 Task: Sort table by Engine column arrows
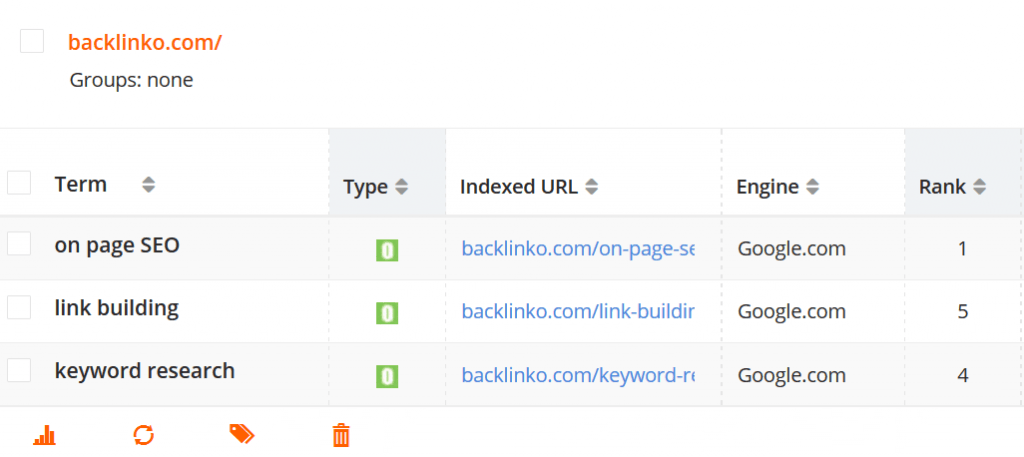tap(812, 187)
